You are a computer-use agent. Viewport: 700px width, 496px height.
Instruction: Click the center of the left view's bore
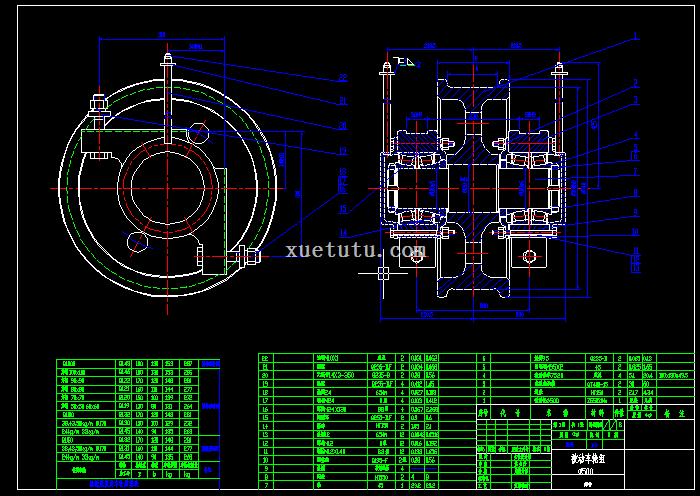(x=166, y=189)
